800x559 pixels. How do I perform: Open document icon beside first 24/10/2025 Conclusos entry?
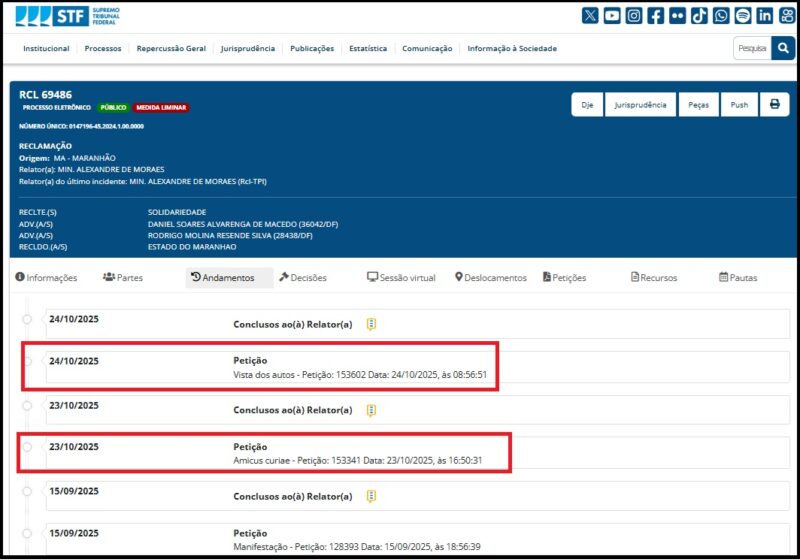pos(371,324)
